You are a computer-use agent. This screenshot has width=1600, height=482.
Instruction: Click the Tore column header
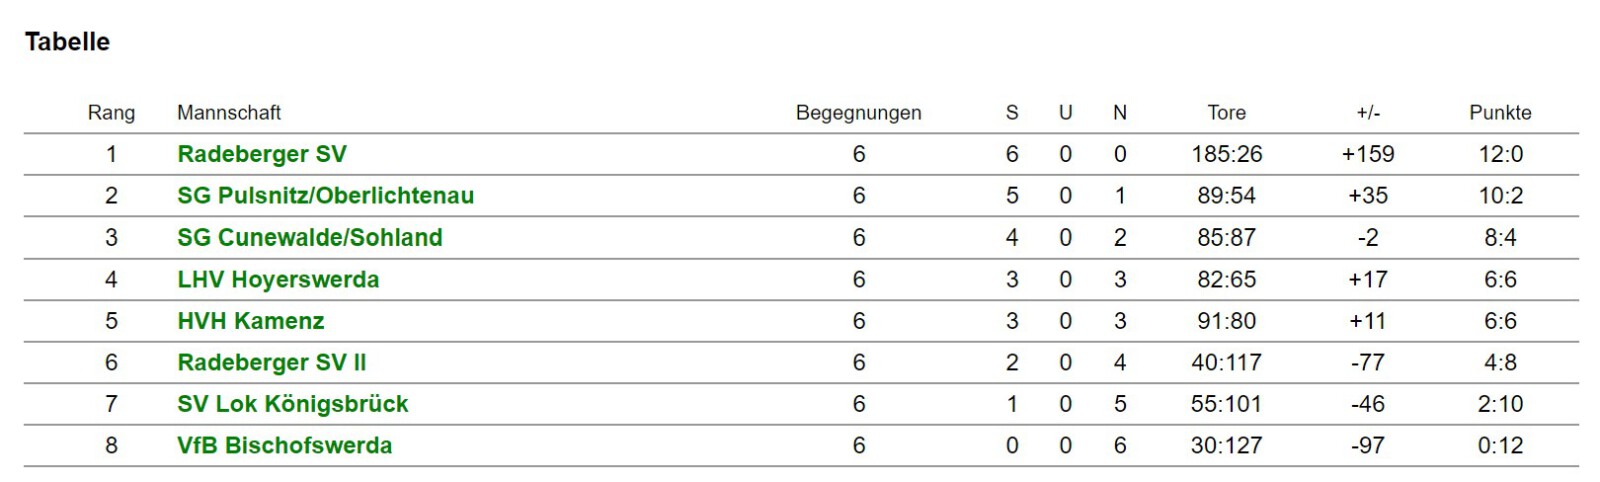(x=1227, y=113)
